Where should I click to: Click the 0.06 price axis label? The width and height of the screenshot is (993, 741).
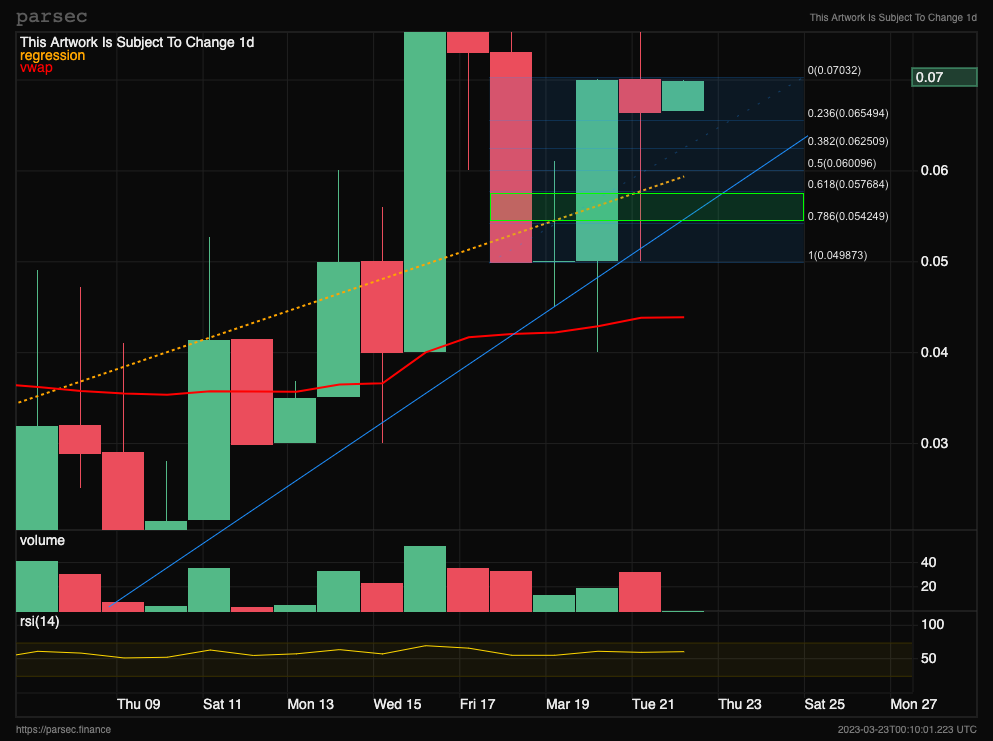point(934,170)
